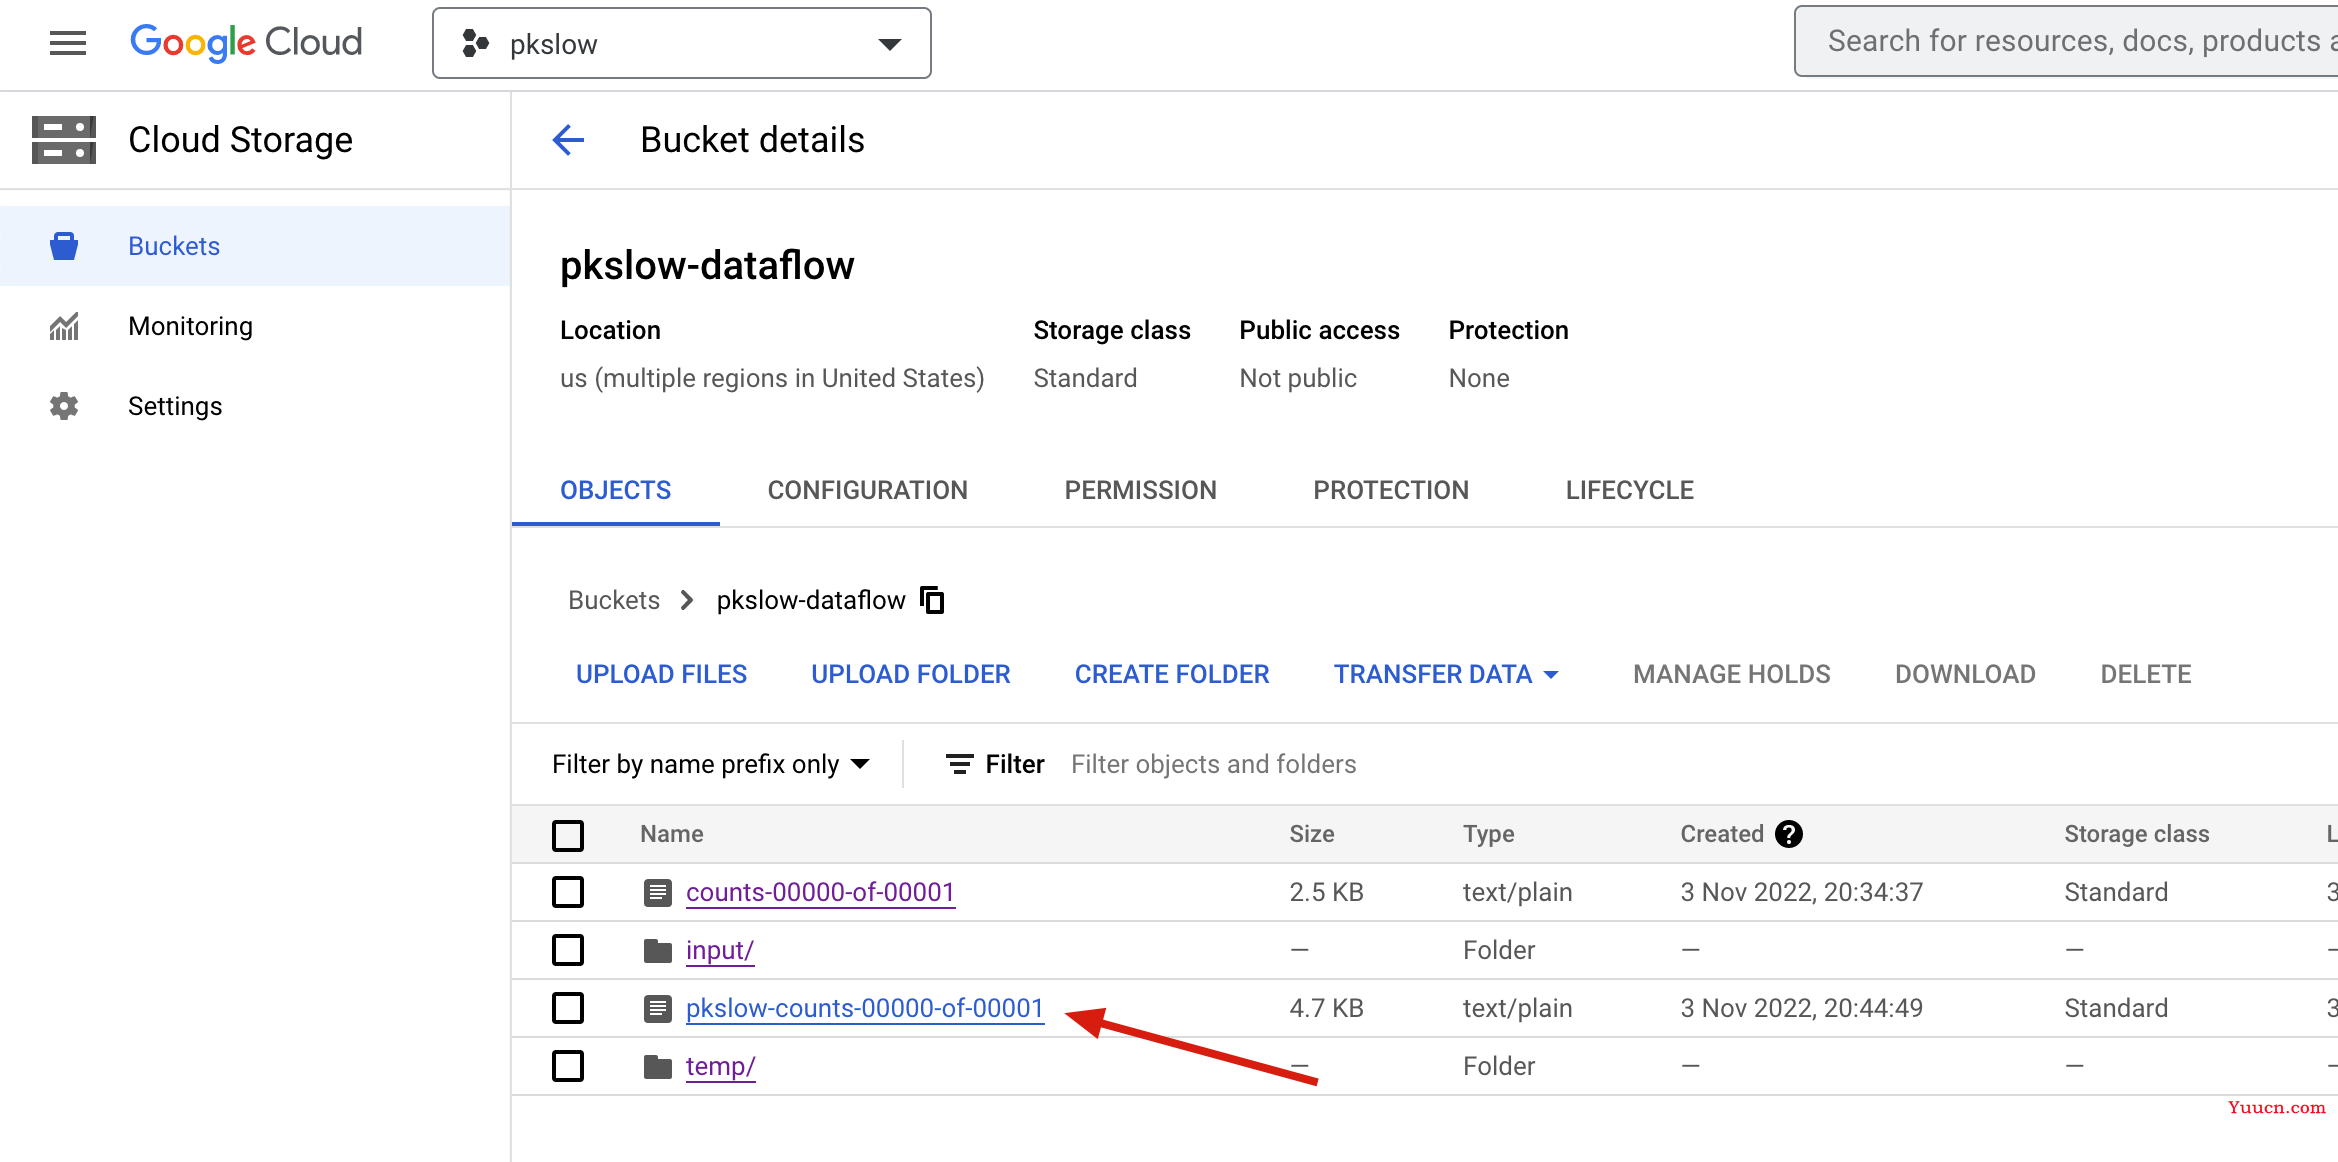This screenshot has height=1162, width=2338.
Task: Expand the Transfer Data dropdown arrow
Action: [x=1551, y=675]
